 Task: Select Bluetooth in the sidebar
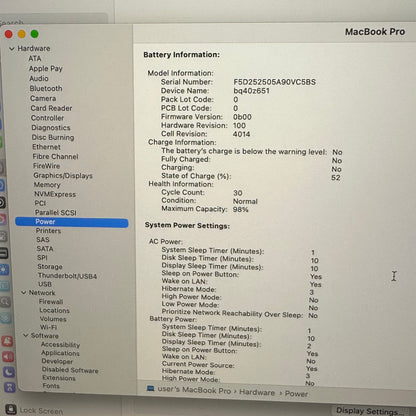point(46,88)
